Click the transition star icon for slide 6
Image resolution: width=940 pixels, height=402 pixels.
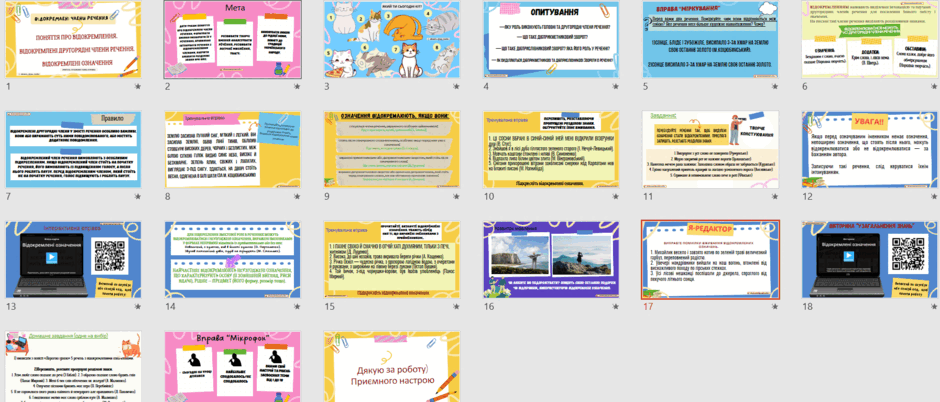point(935,87)
